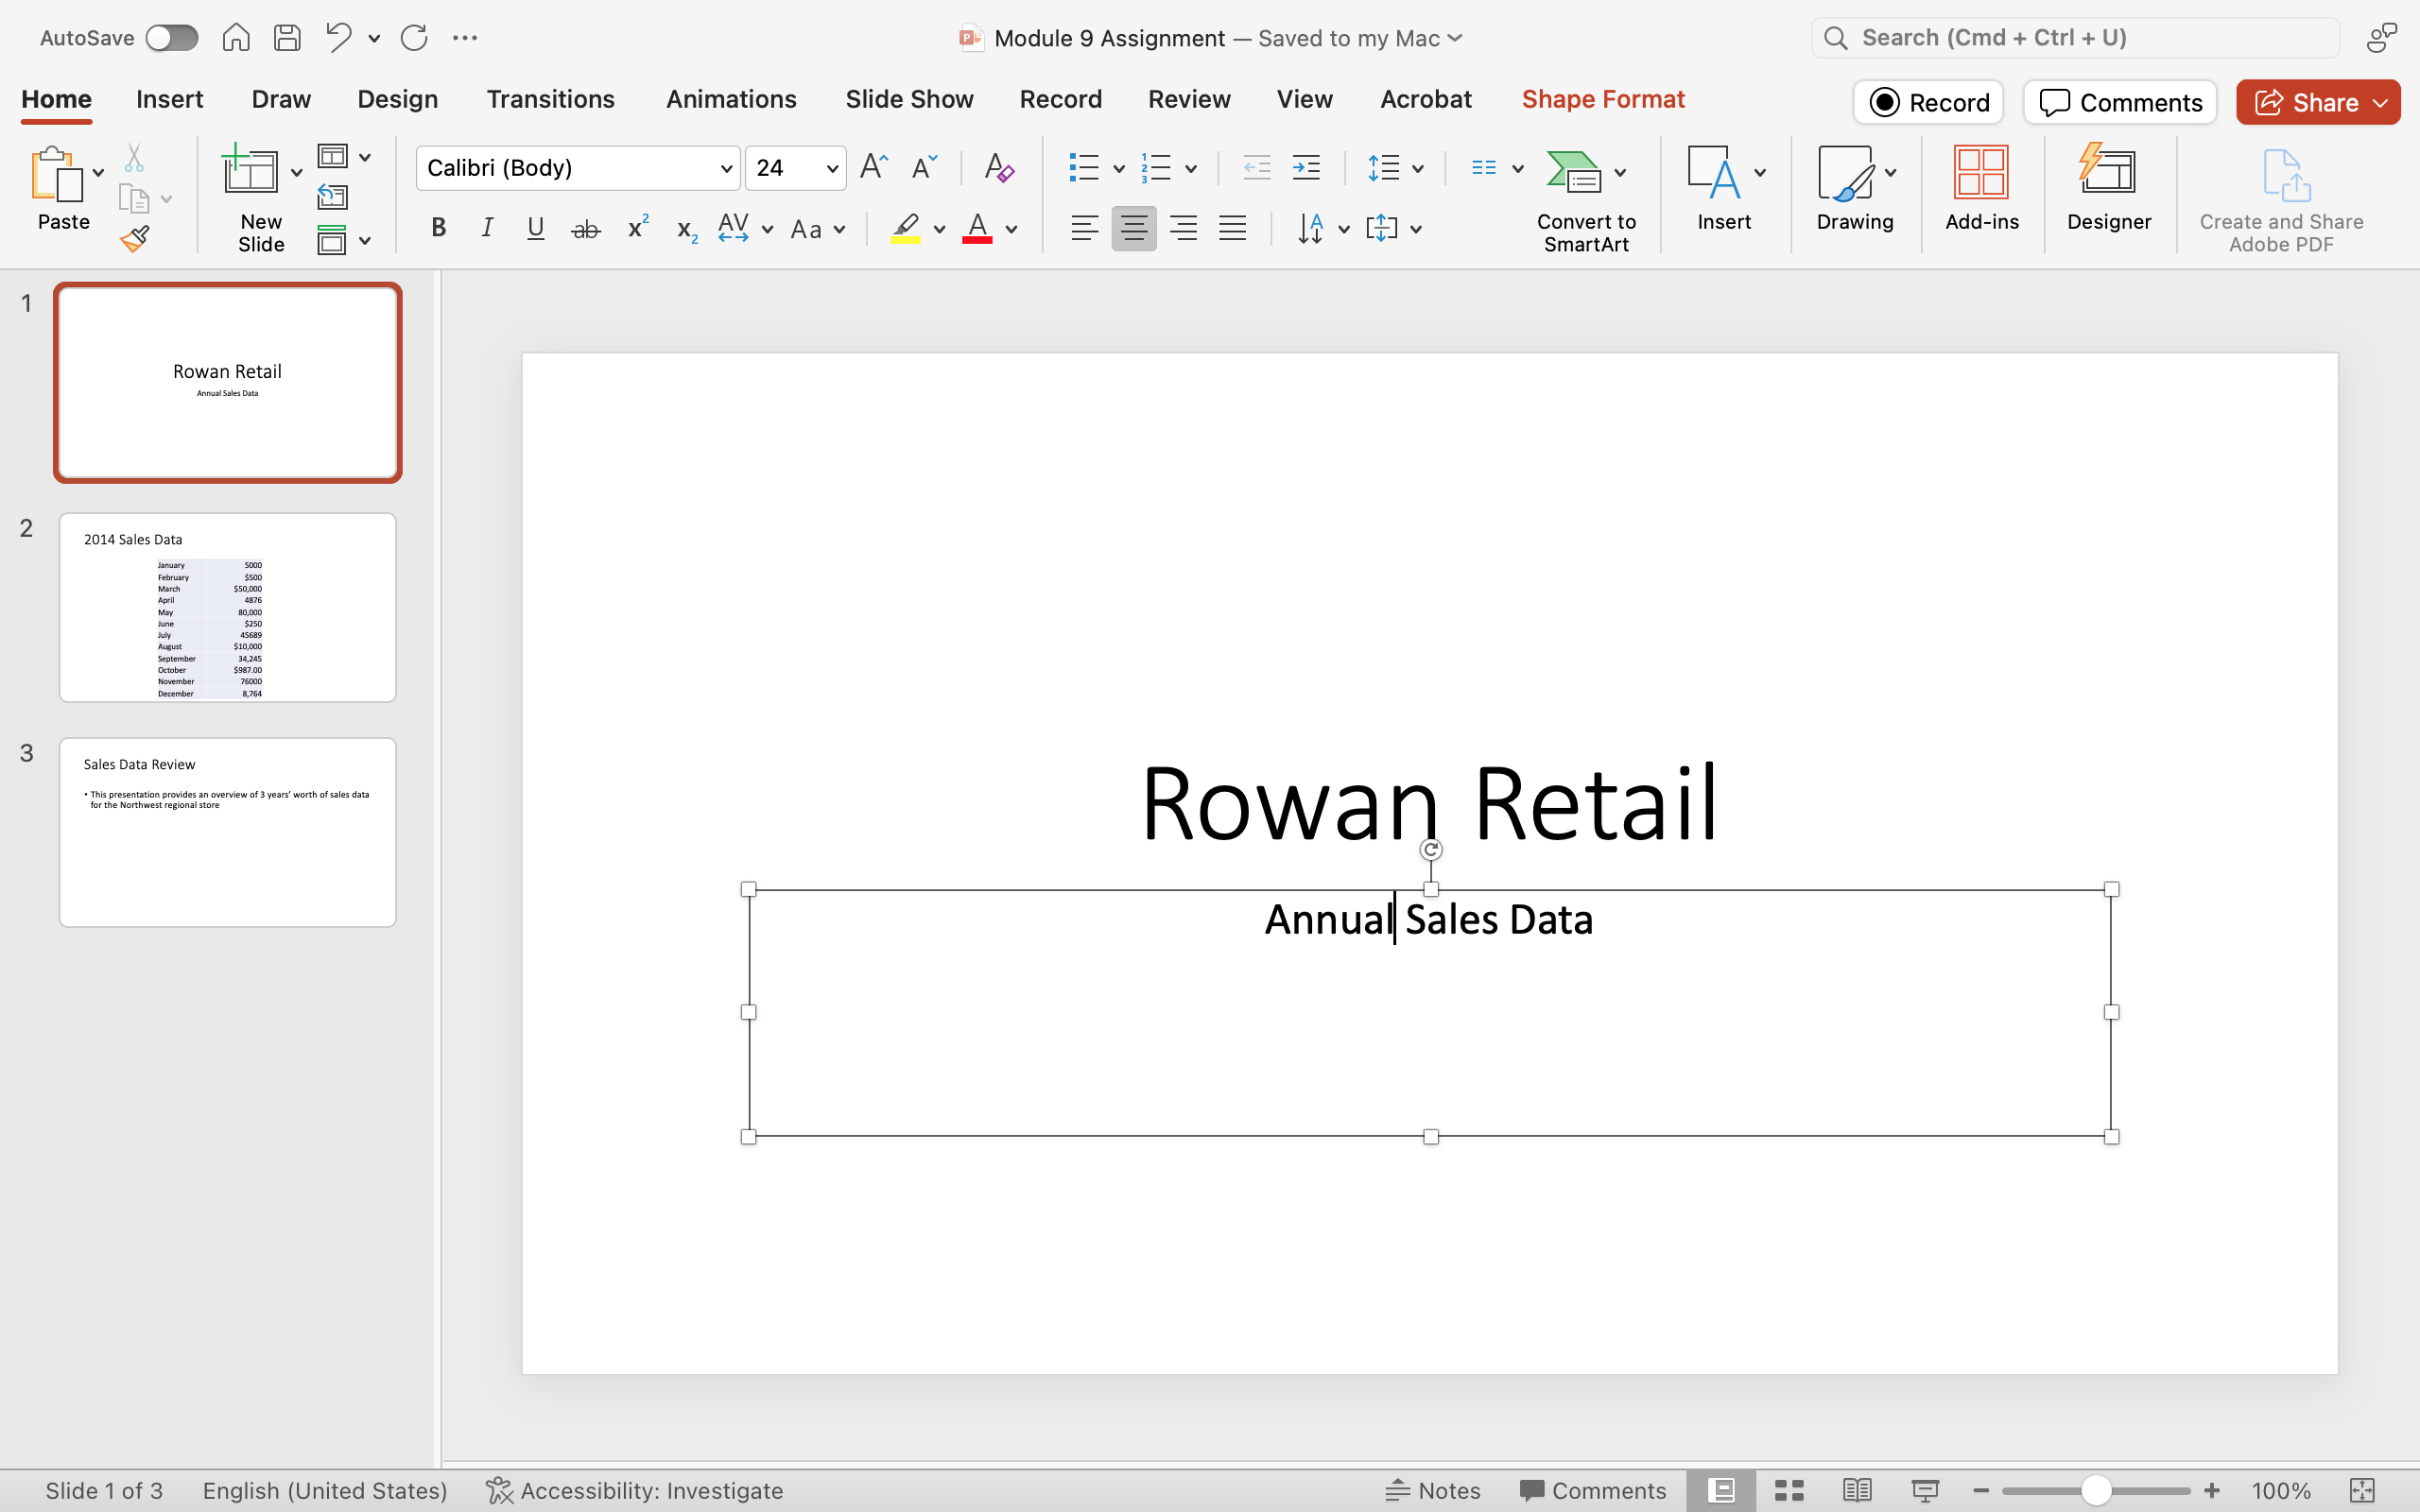The image size is (2420, 1512).
Task: Toggle Justify alignment for text
Action: pos(1232,228)
